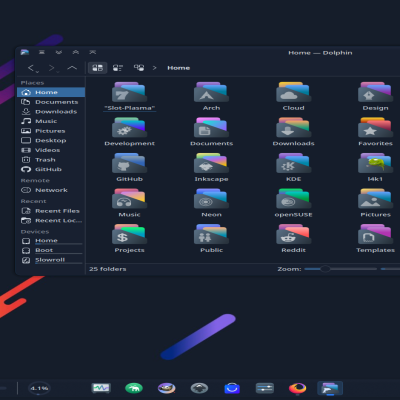The image size is (400, 400).
Task: Adjust the Zoom slider handle
Action: [325, 269]
